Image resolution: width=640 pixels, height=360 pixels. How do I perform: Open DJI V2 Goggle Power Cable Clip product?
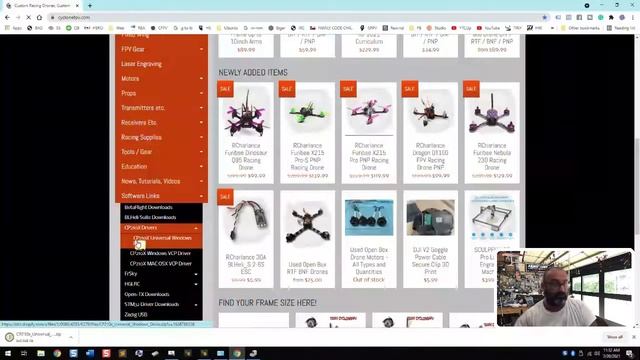[430, 239]
